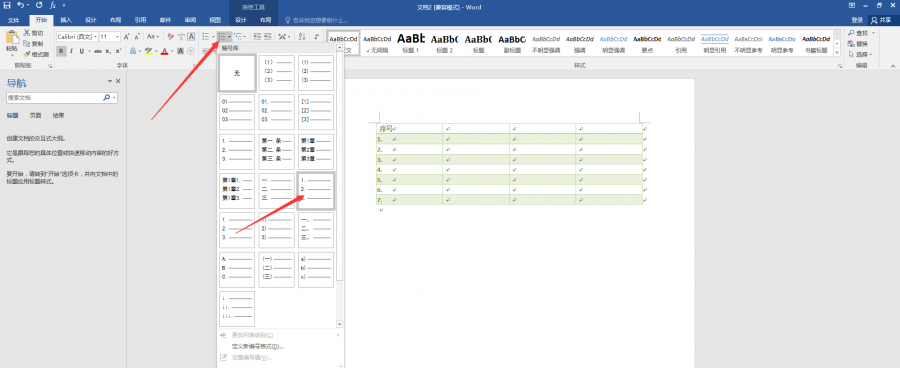The image size is (900, 368).
Task: Select the A. B. C. numbering thumbnail
Action: tap(237, 269)
